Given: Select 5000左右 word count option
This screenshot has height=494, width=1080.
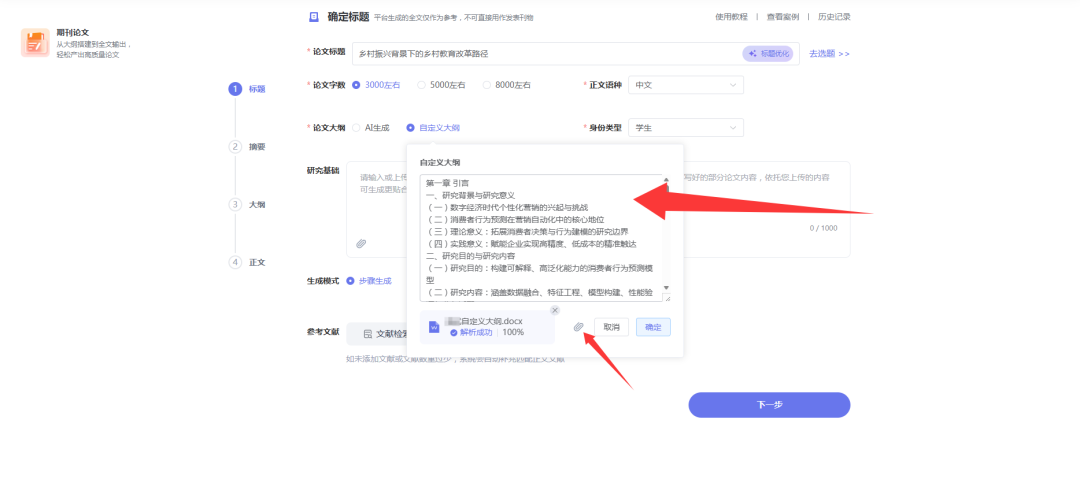Looking at the screenshot, I should point(442,85).
